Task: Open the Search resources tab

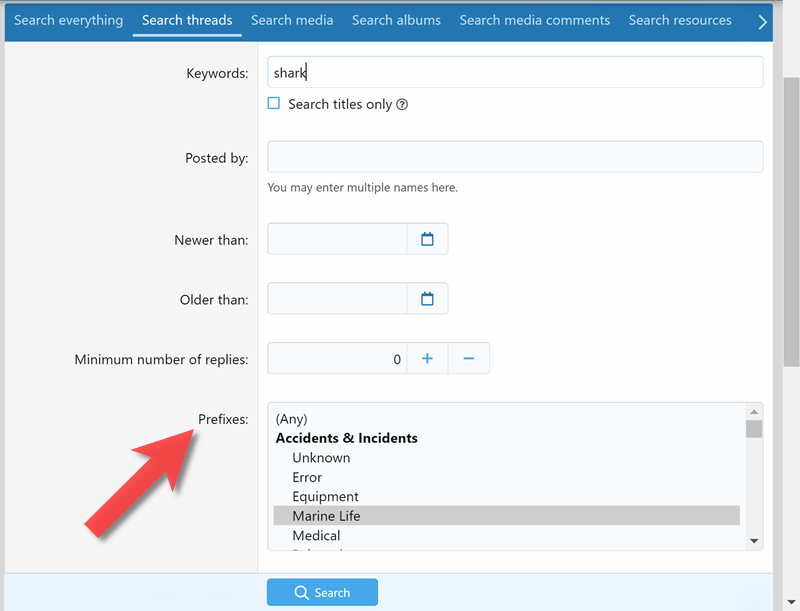Action: tap(680, 20)
